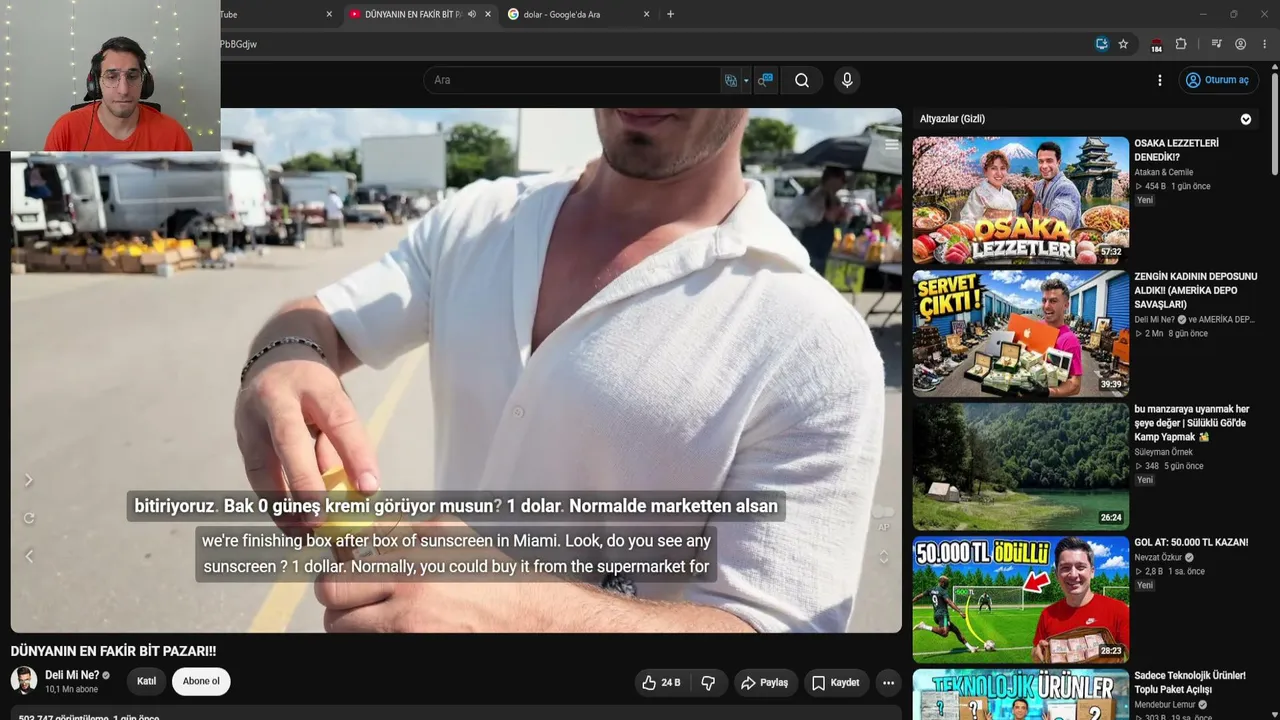Click the Atakan & Cemile channel name

[x=1163, y=172]
